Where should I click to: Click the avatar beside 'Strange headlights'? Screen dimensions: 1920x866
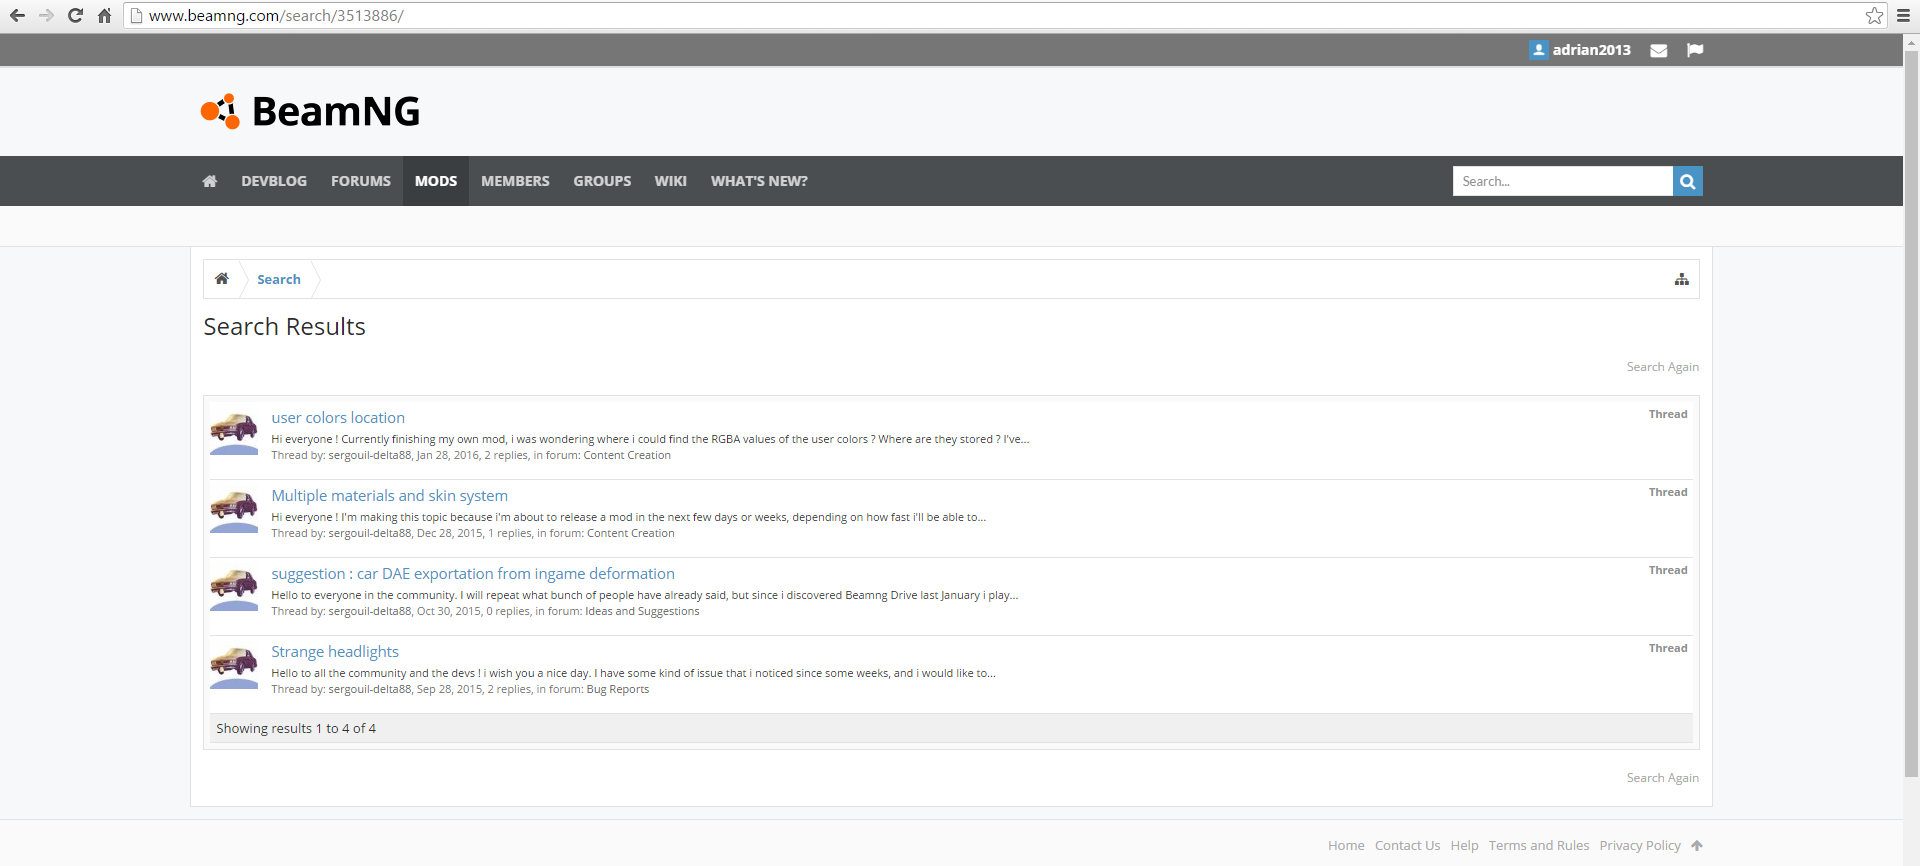click(x=234, y=667)
